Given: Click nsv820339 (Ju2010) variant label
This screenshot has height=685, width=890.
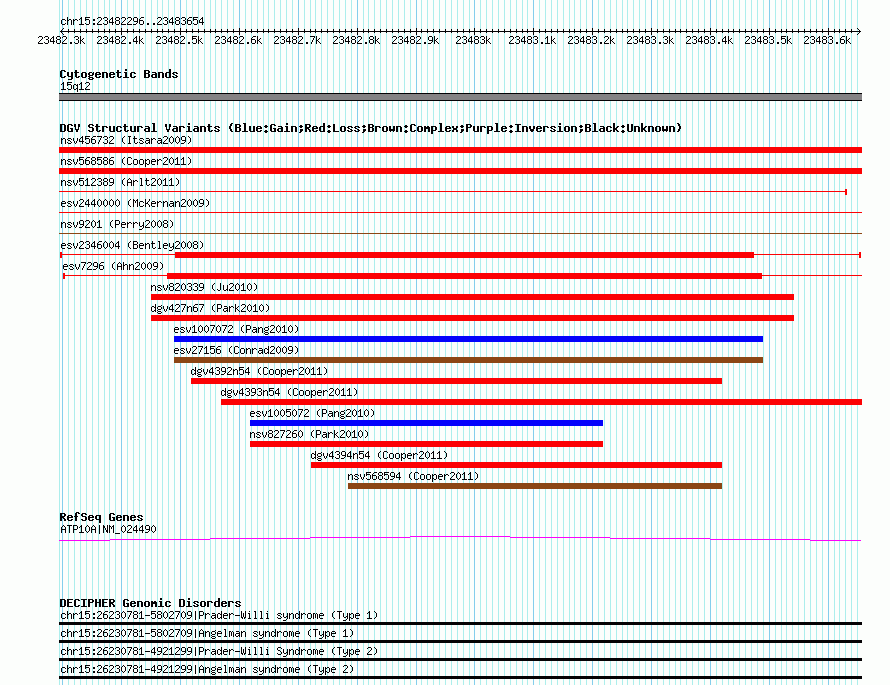Looking at the screenshot, I should click(x=204, y=287).
